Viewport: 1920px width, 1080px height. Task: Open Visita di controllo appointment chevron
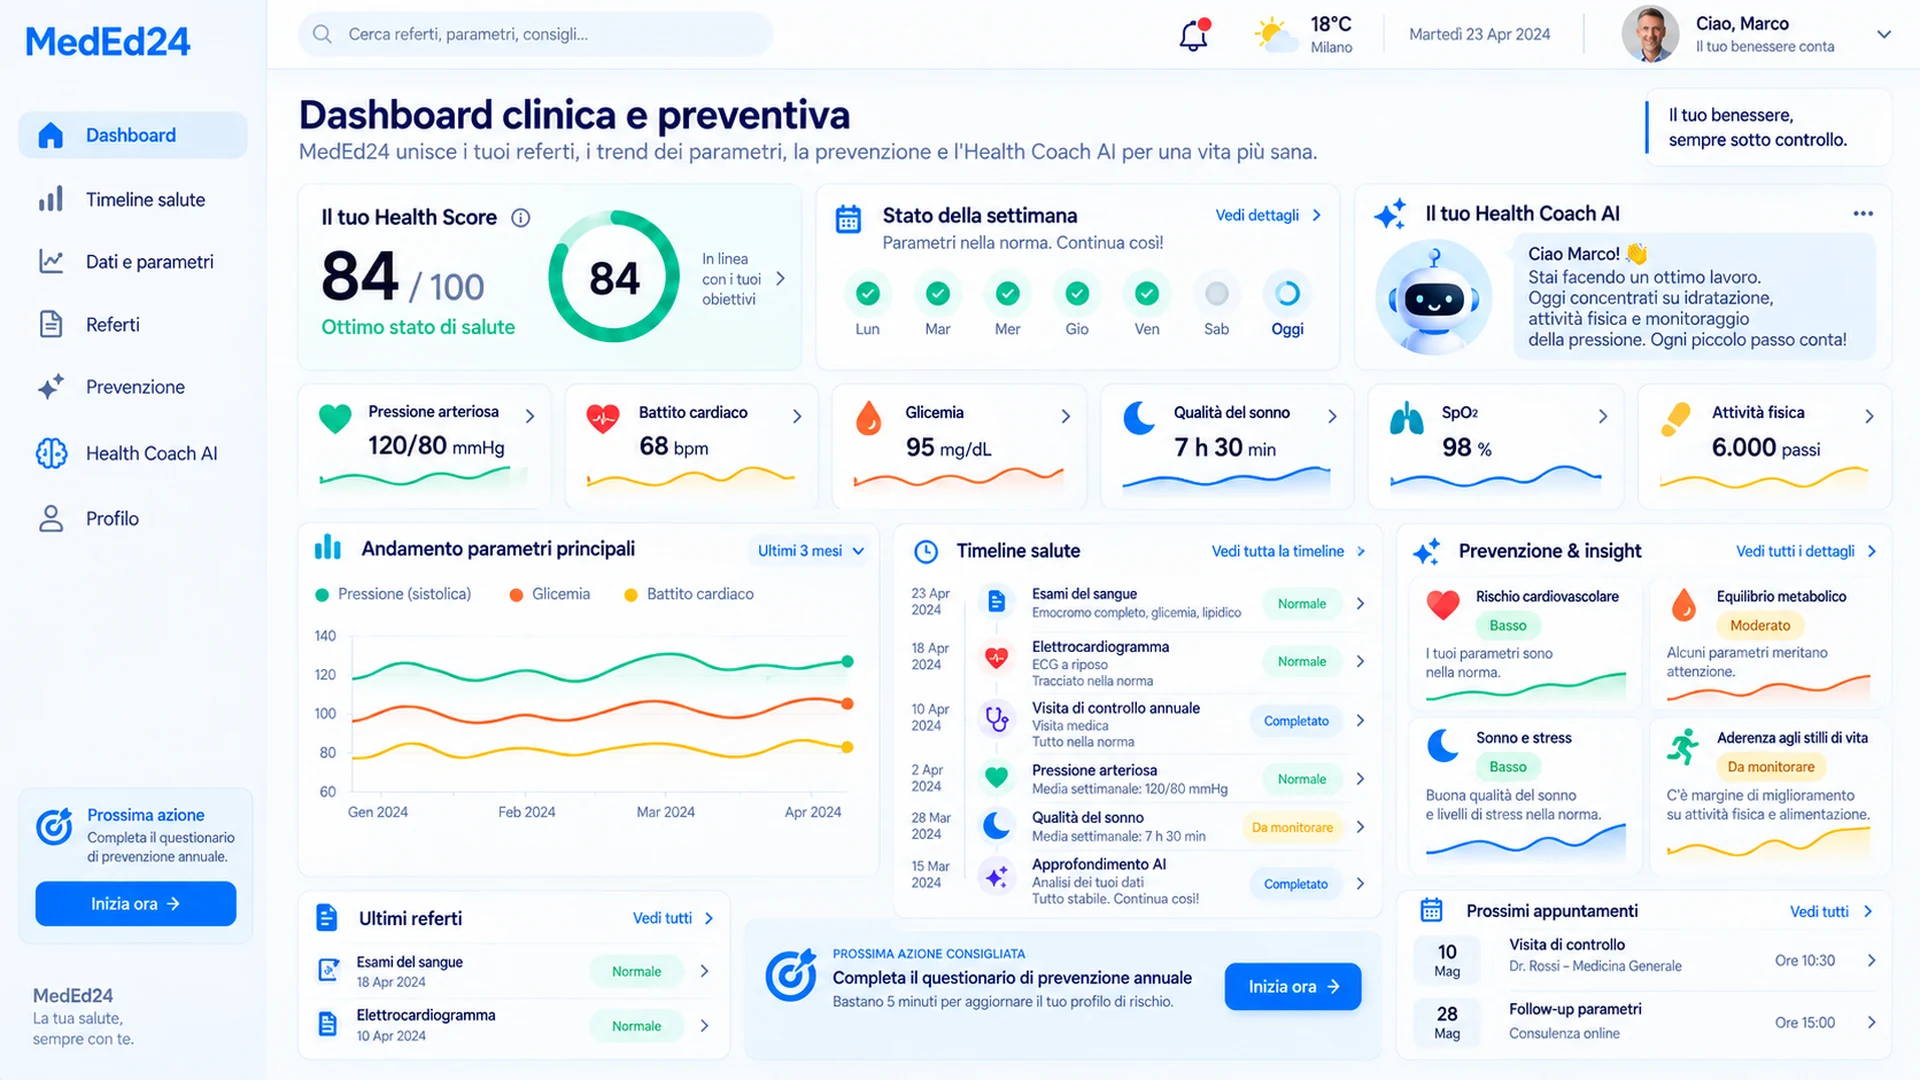pyautogui.click(x=1871, y=960)
